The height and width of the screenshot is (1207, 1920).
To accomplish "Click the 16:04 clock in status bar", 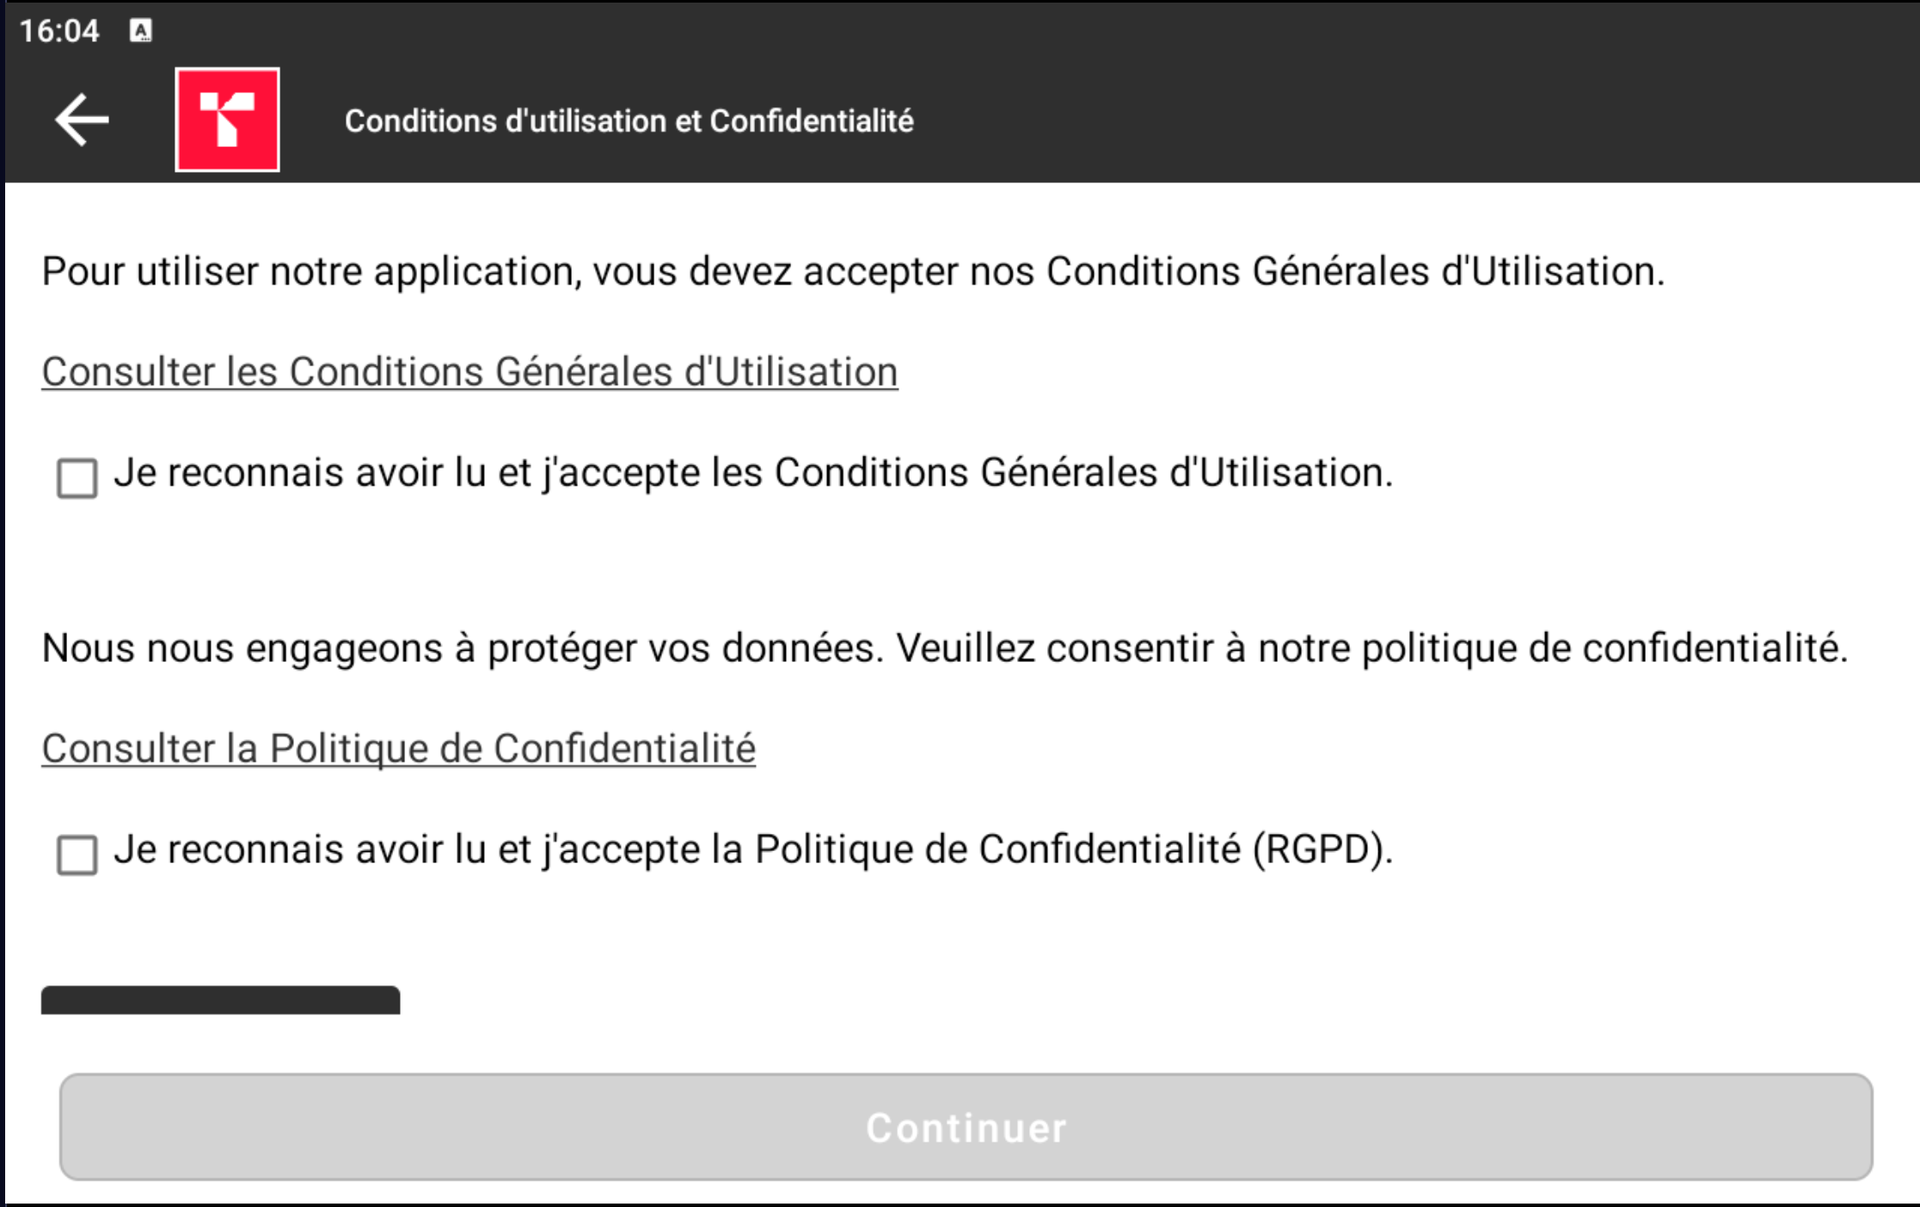I will (59, 31).
